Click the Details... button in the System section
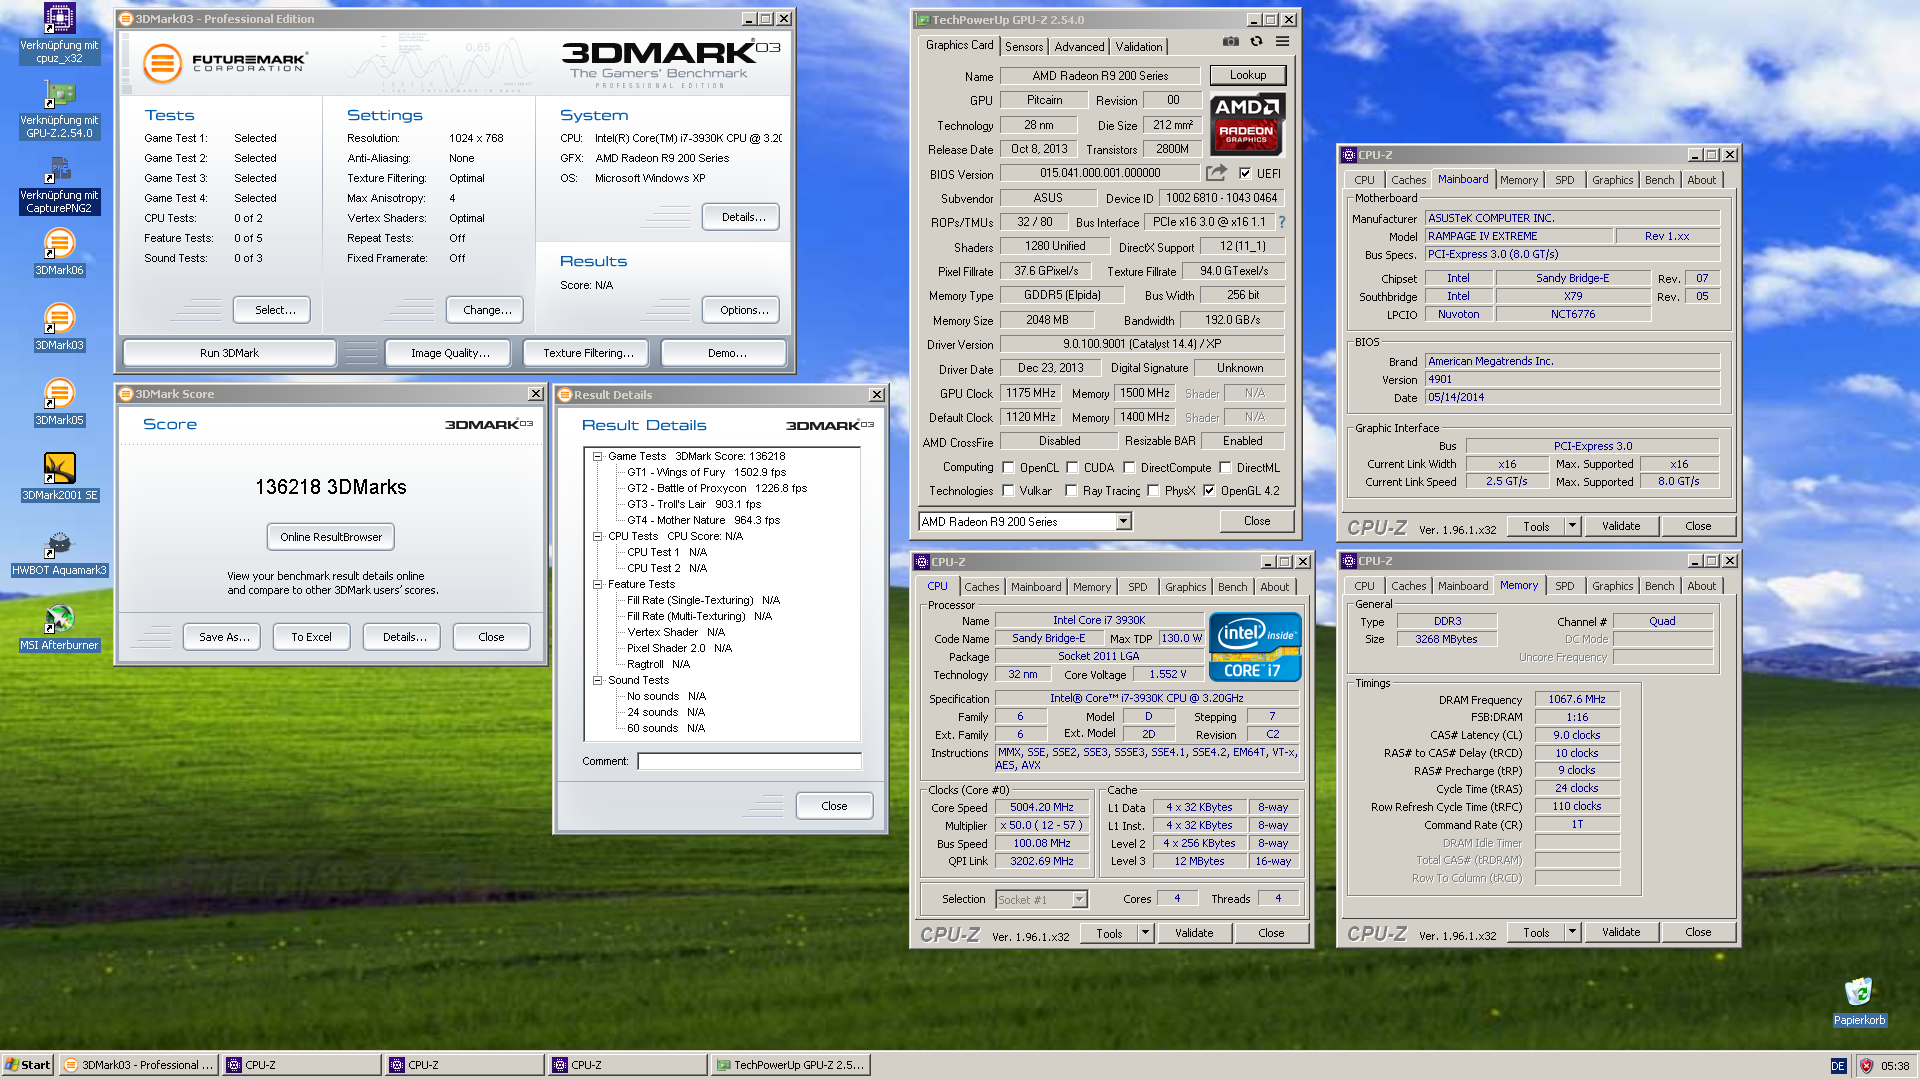 pos(743,217)
